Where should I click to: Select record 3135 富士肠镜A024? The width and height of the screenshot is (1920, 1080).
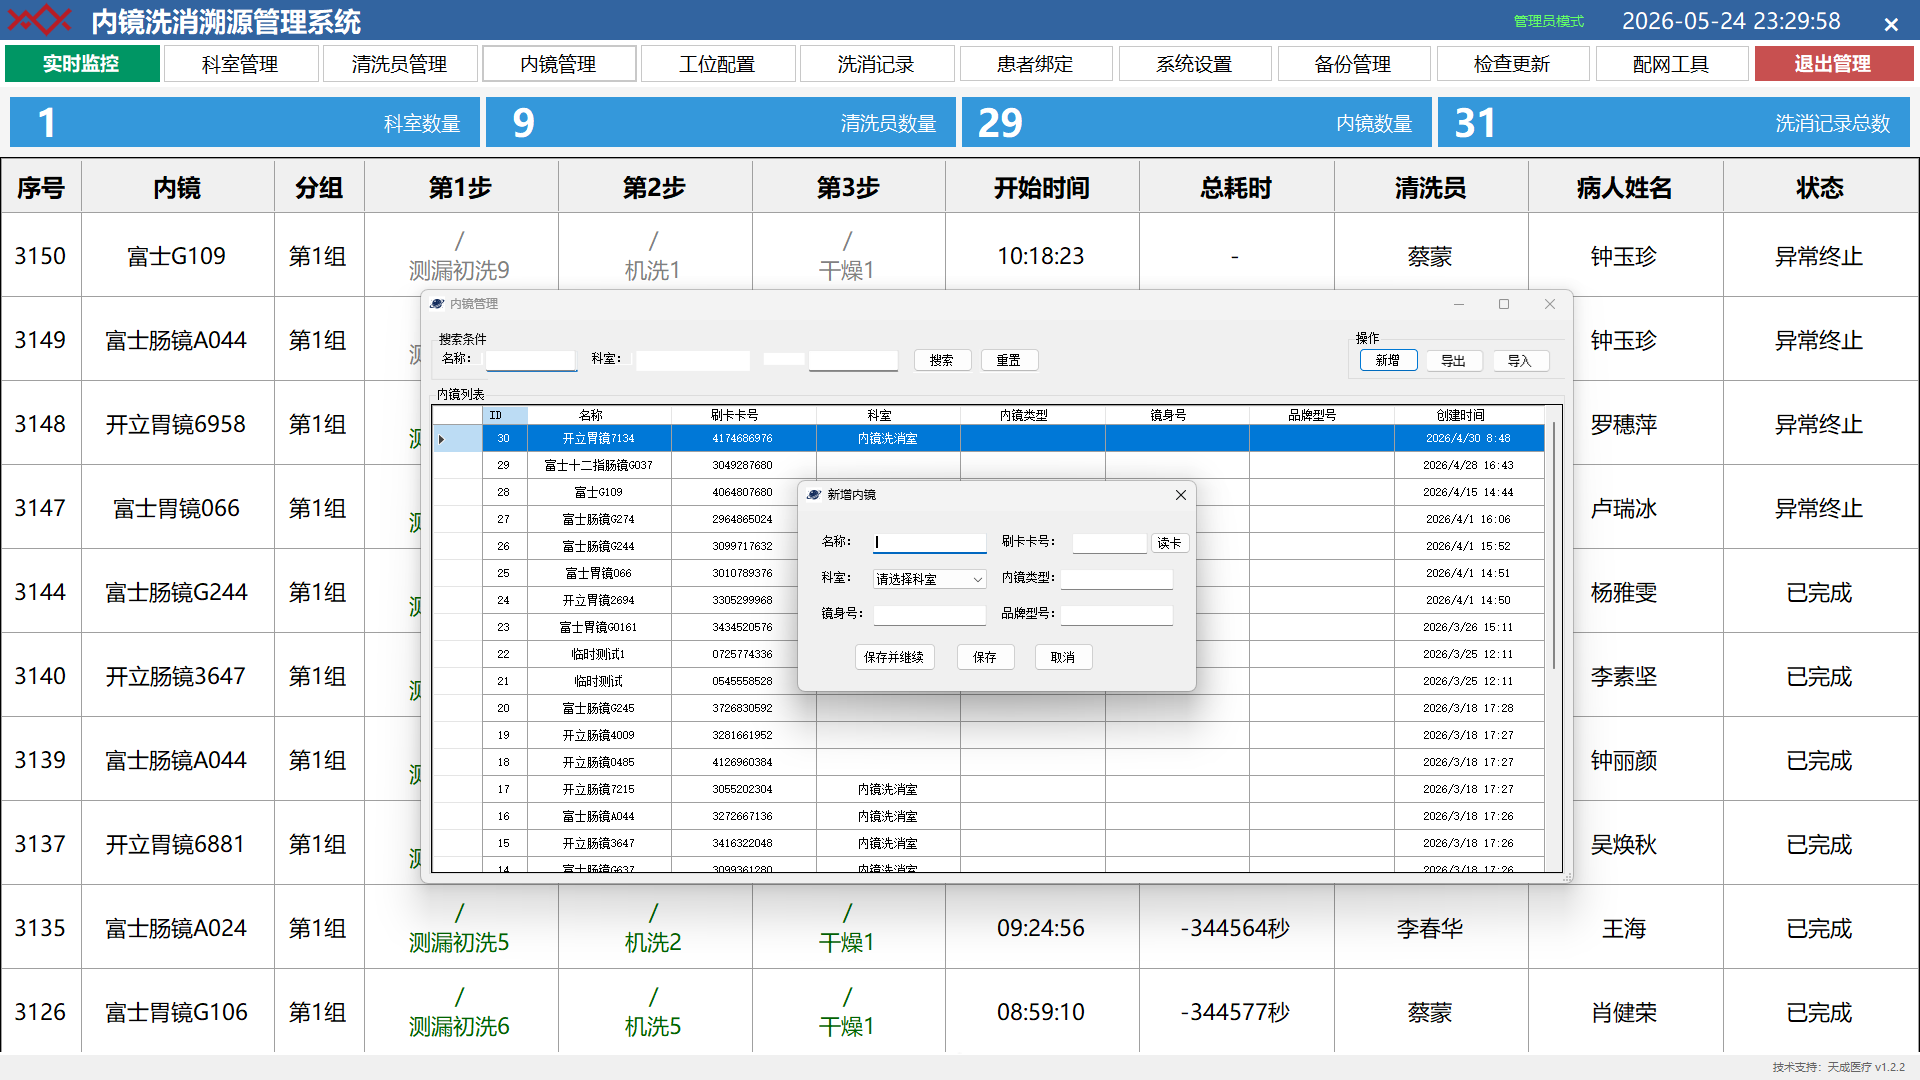pyautogui.click(x=959, y=928)
